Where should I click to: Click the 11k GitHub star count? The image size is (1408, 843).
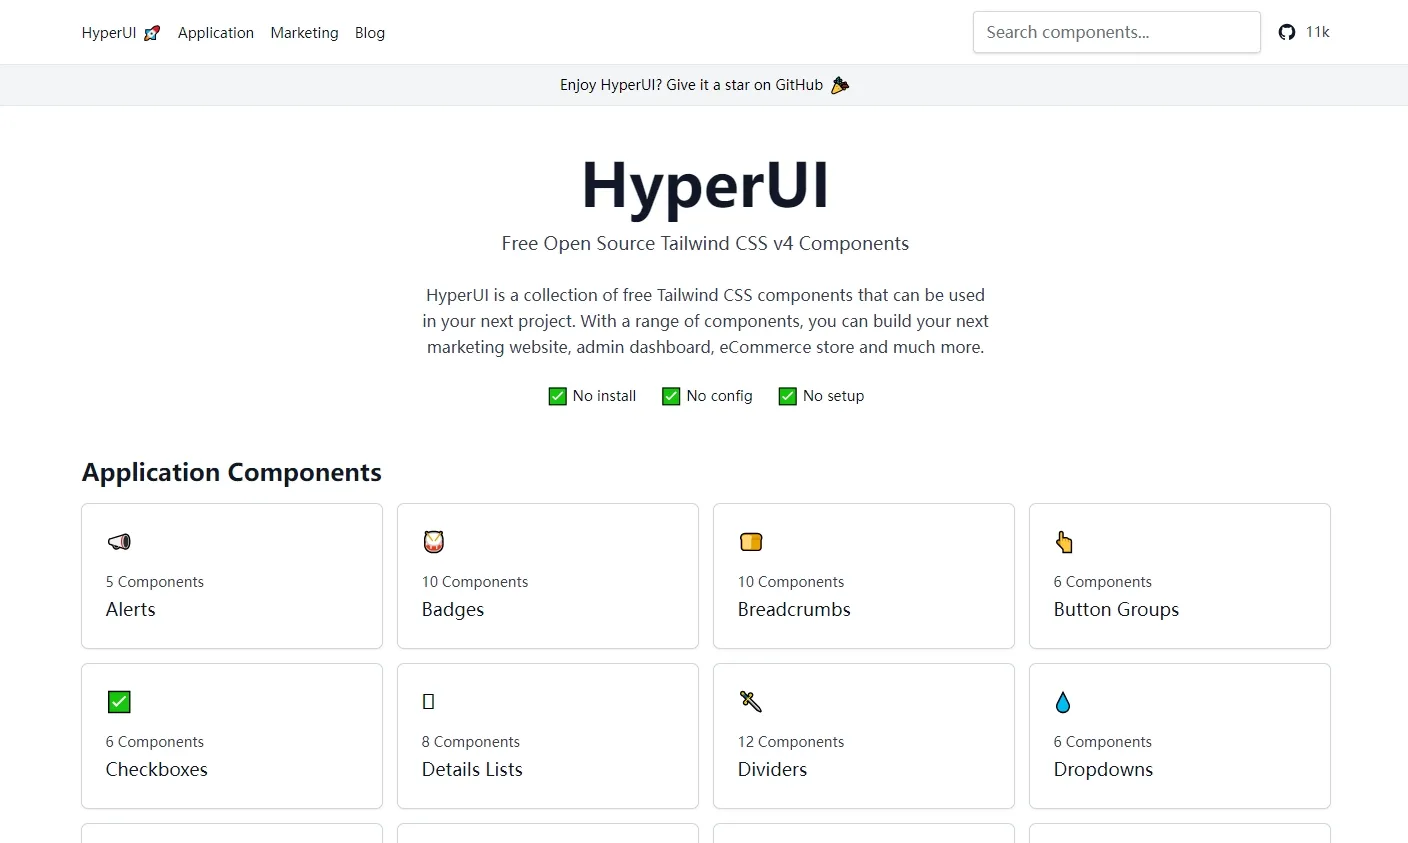click(x=1317, y=32)
